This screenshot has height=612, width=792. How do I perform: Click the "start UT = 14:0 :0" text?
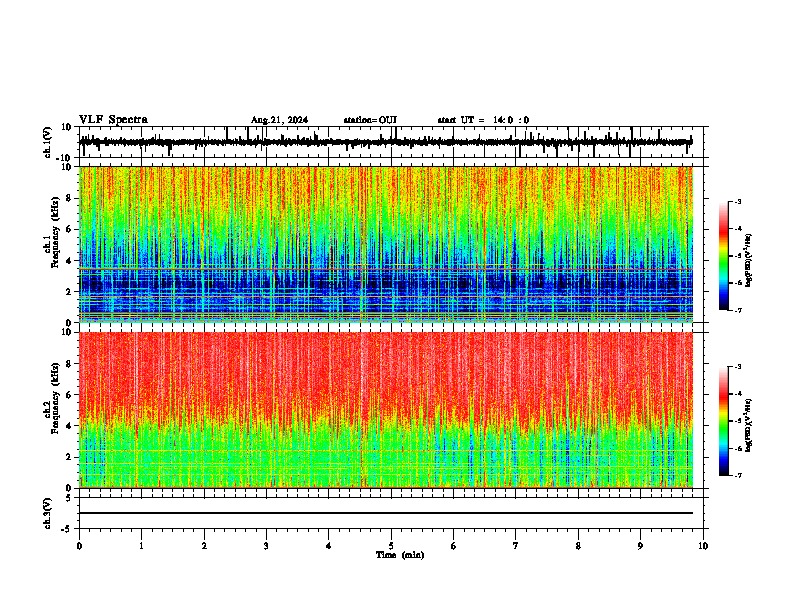(x=483, y=120)
